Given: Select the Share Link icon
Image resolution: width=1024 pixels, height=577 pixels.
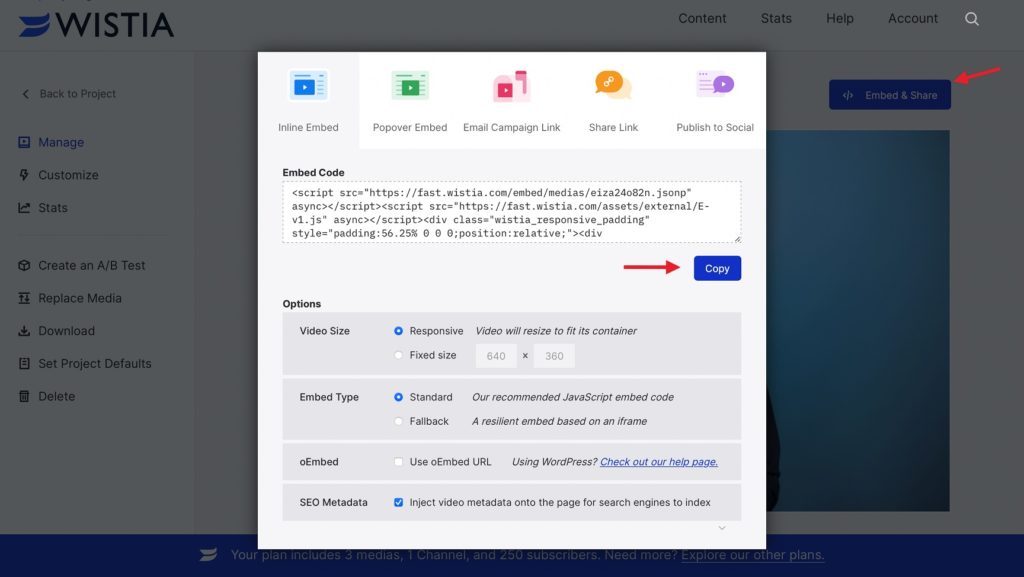Looking at the screenshot, I should [613, 85].
